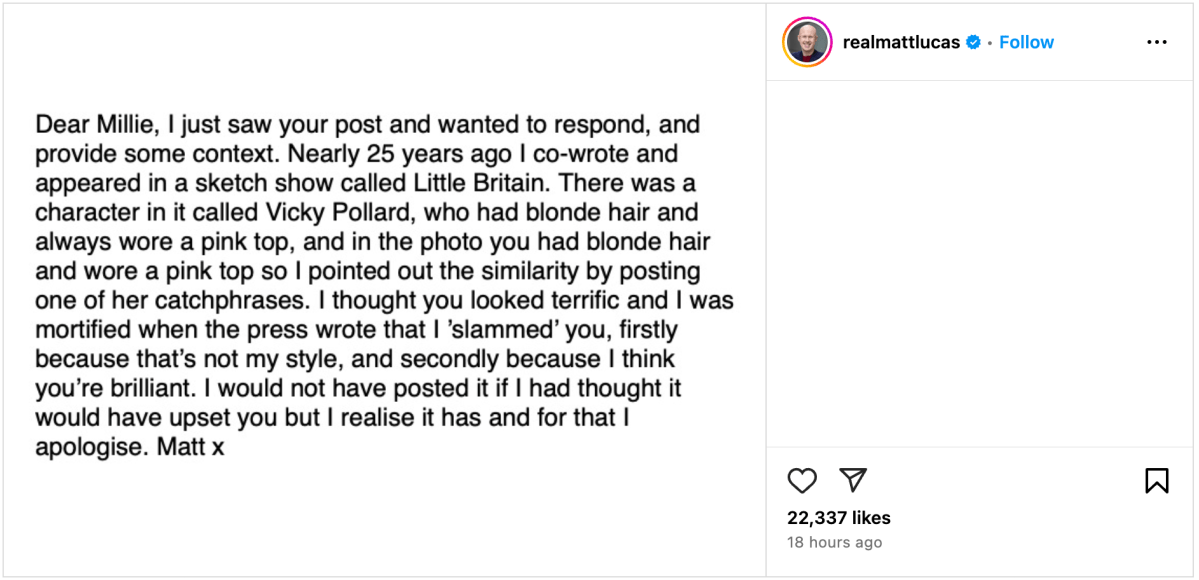Follow realmattlucas
1199x580 pixels.
(x=1026, y=42)
